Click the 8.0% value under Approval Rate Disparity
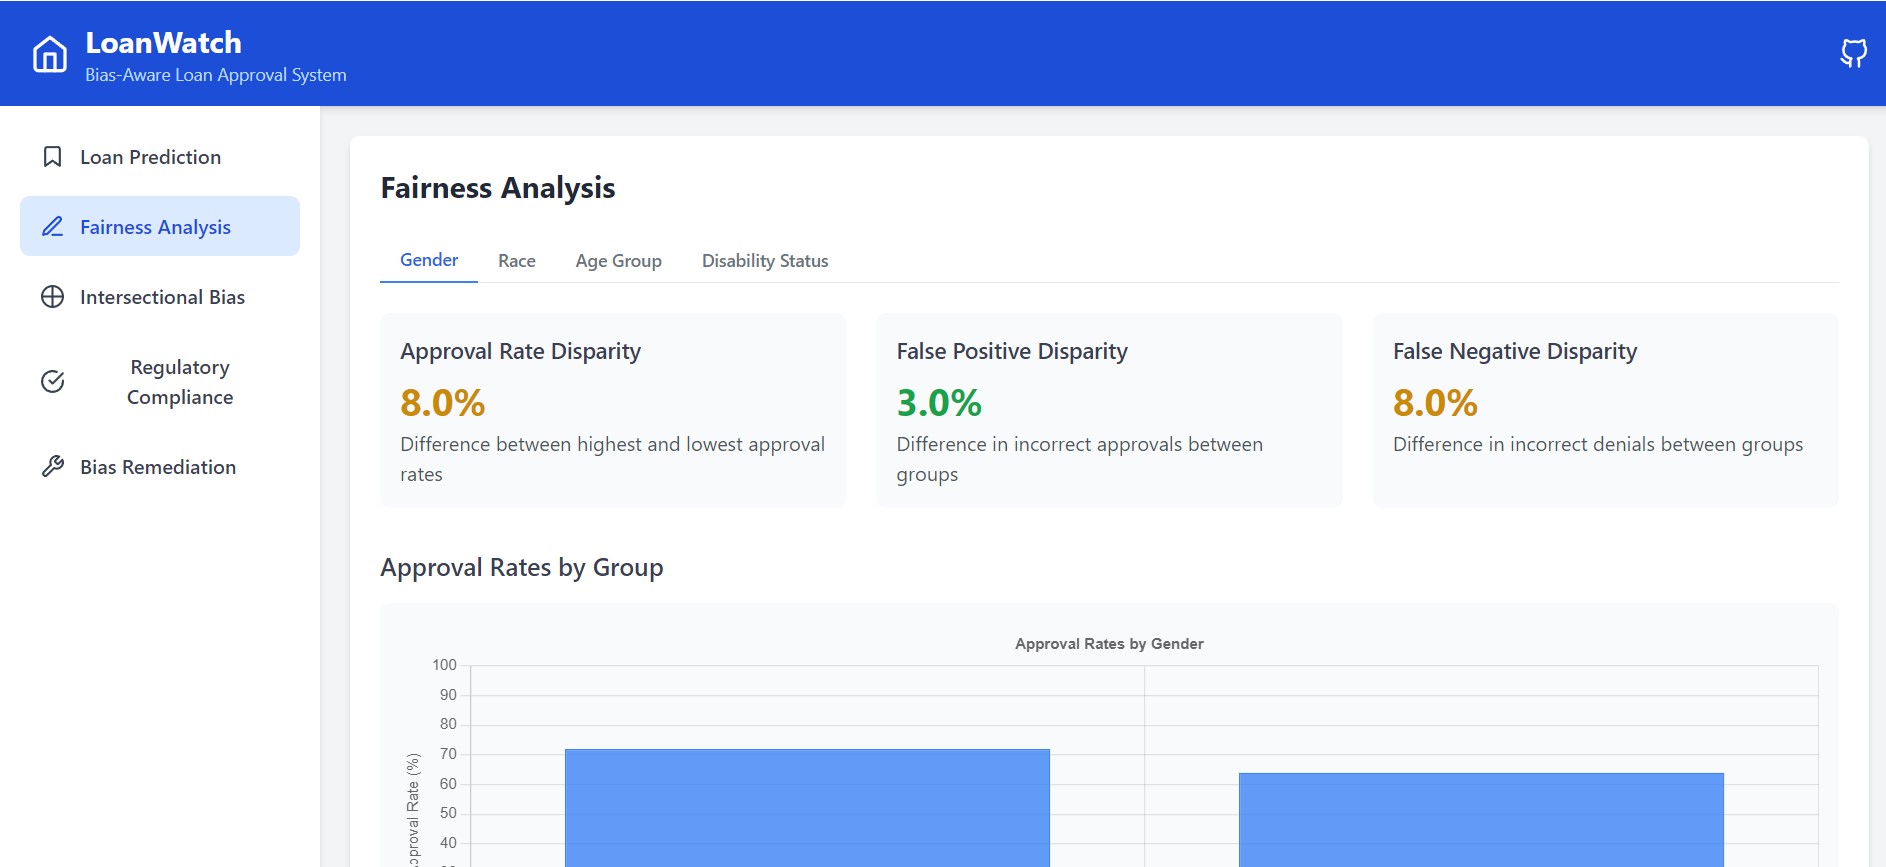 click(443, 403)
